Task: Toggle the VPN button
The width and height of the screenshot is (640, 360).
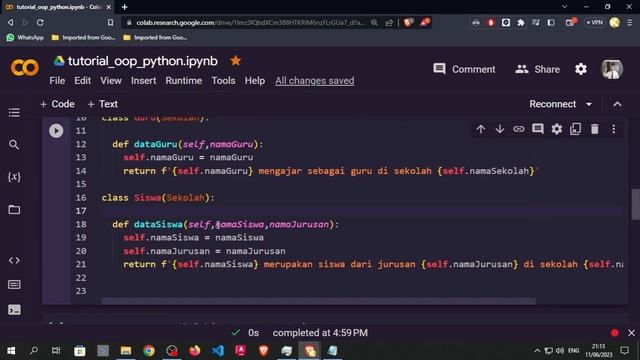Action: point(595,22)
